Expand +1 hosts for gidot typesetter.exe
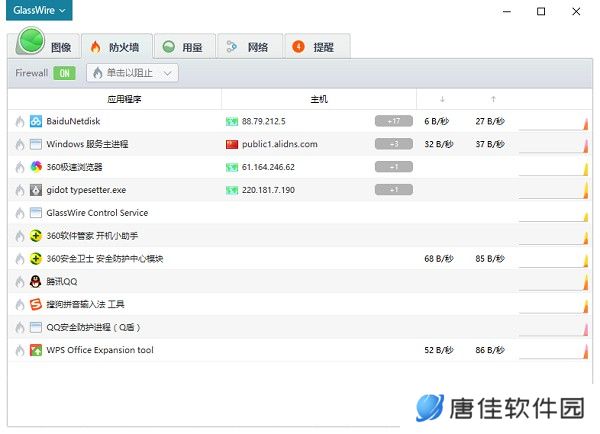 pyautogui.click(x=394, y=190)
